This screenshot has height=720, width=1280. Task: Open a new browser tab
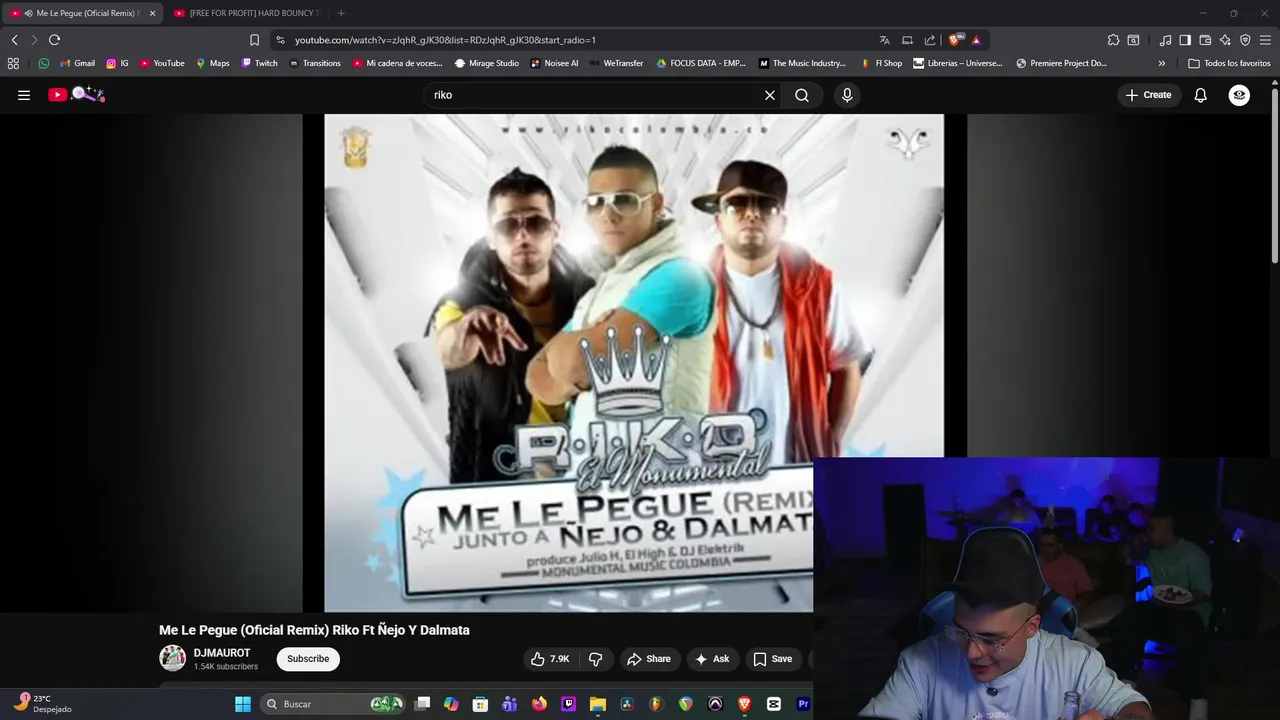(341, 13)
